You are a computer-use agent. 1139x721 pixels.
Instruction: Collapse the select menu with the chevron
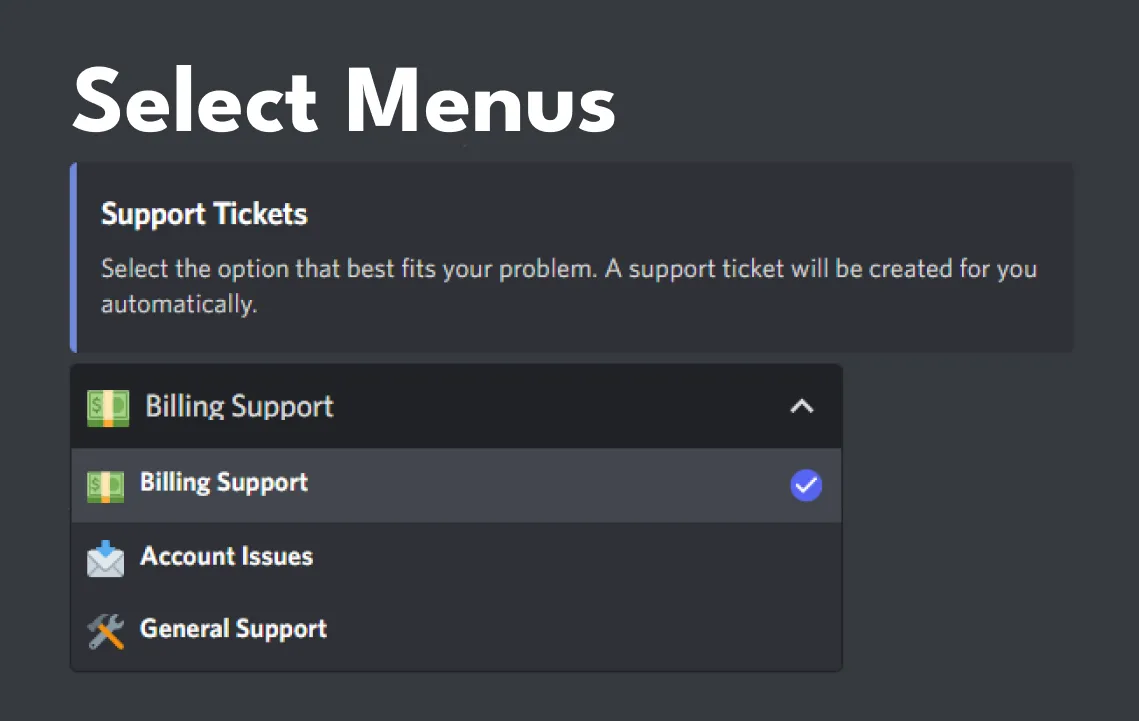point(801,406)
